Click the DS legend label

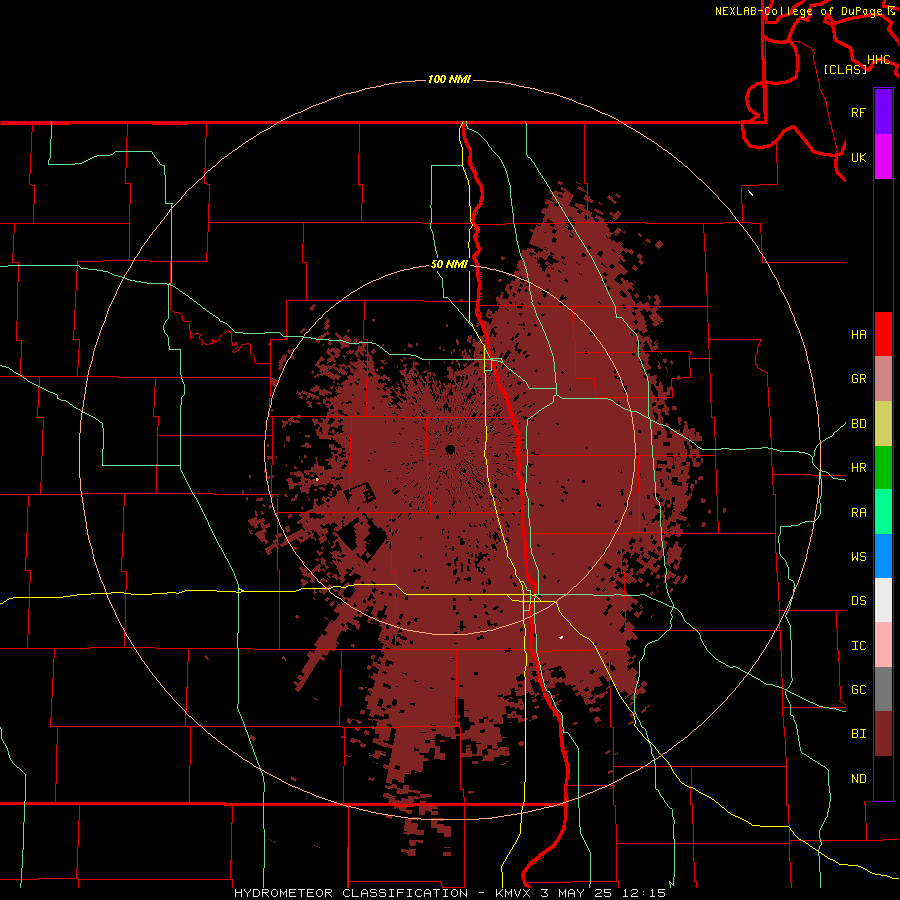coord(858,601)
